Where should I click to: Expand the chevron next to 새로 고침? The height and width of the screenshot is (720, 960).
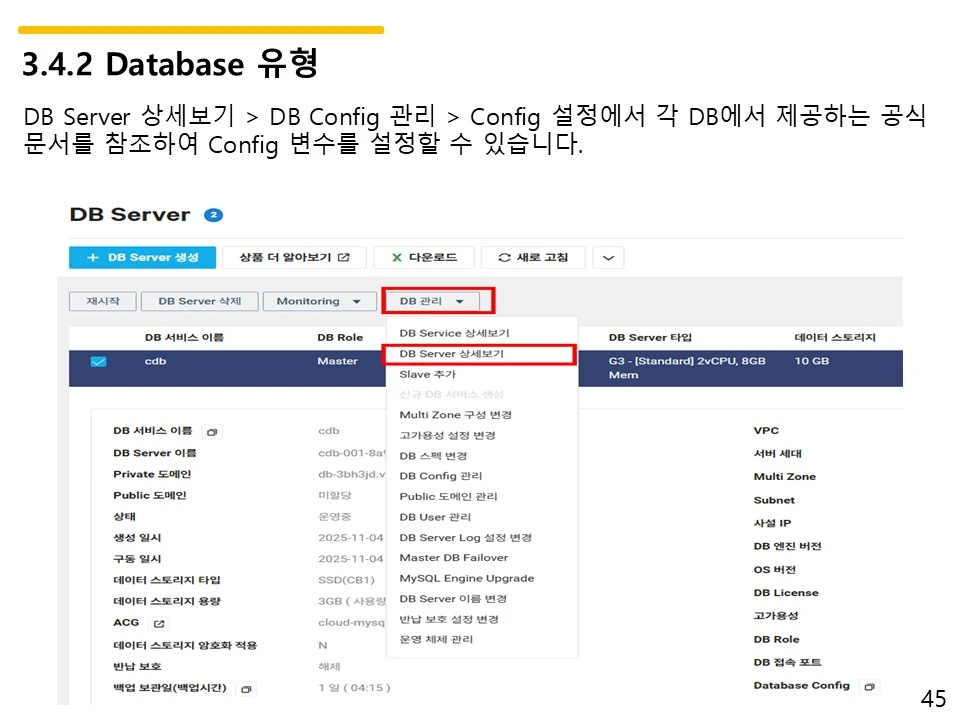(x=608, y=257)
